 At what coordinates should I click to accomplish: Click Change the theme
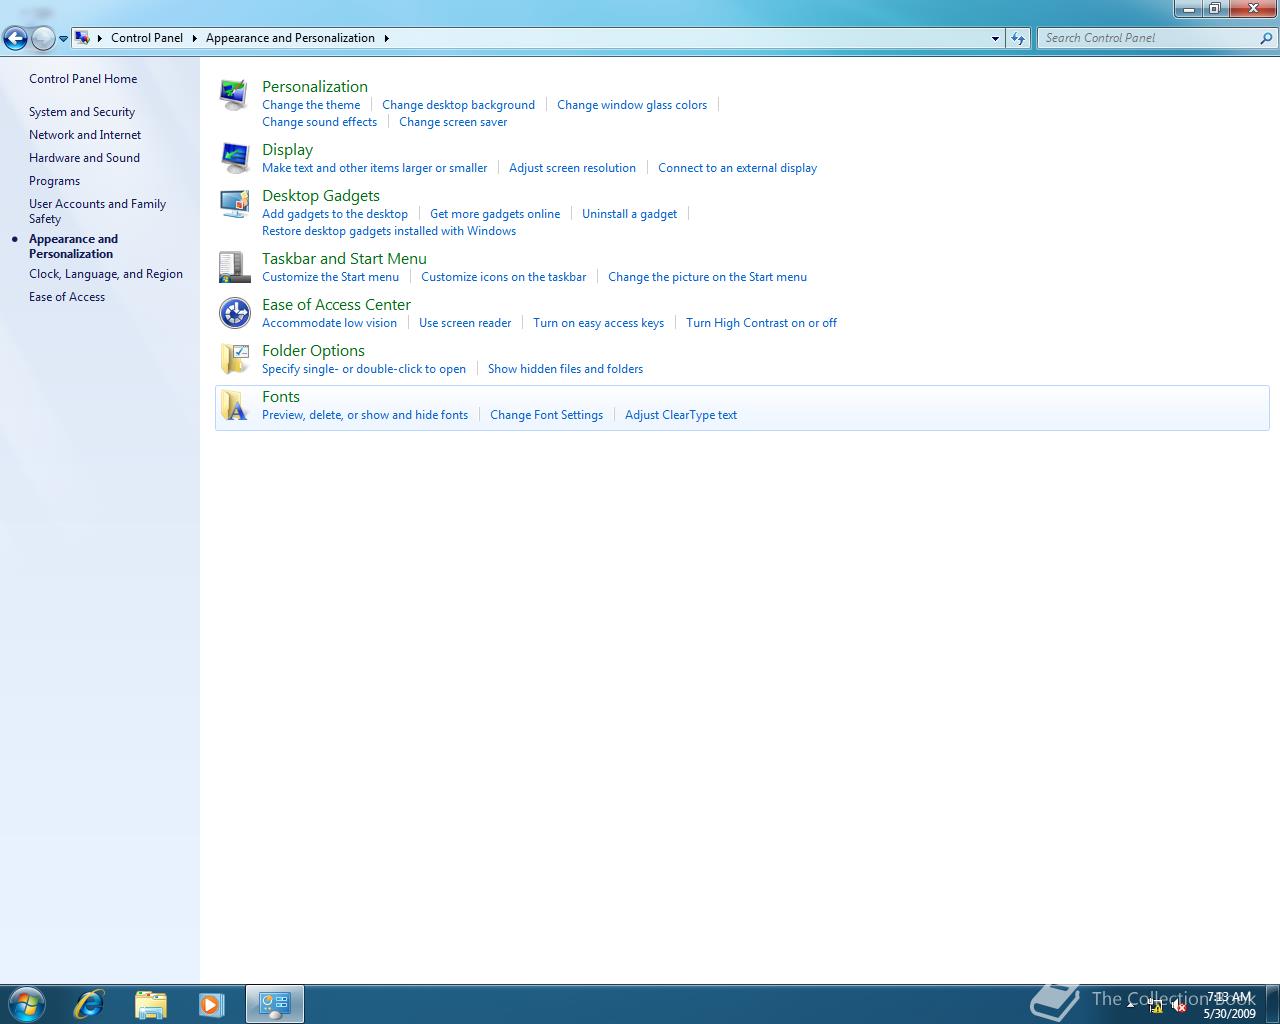click(x=311, y=105)
